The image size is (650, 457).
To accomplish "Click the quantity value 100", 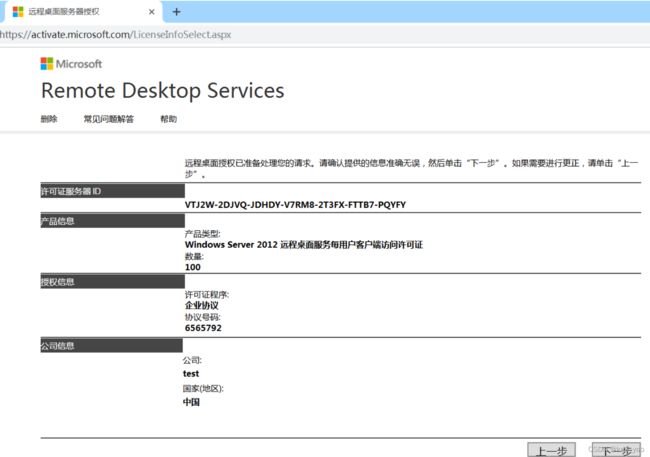I will (x=193, y=267).
